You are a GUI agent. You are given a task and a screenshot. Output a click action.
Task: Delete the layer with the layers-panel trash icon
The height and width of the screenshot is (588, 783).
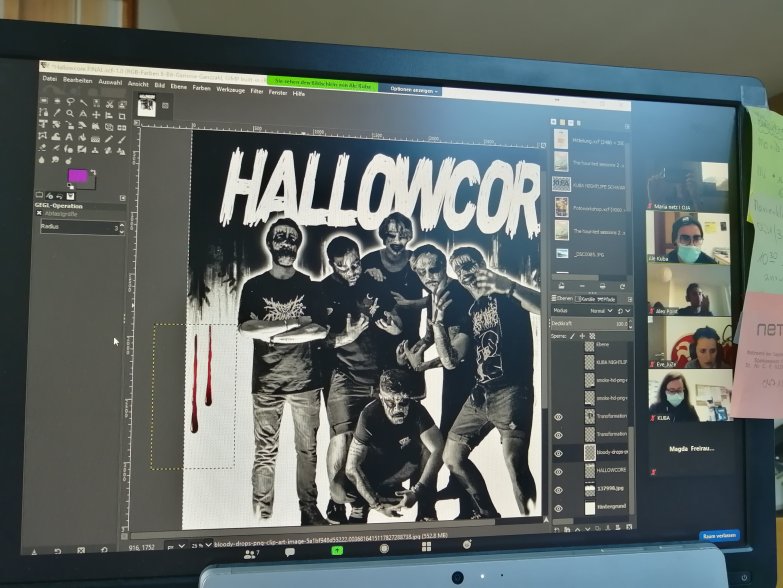tap(629, 529)
